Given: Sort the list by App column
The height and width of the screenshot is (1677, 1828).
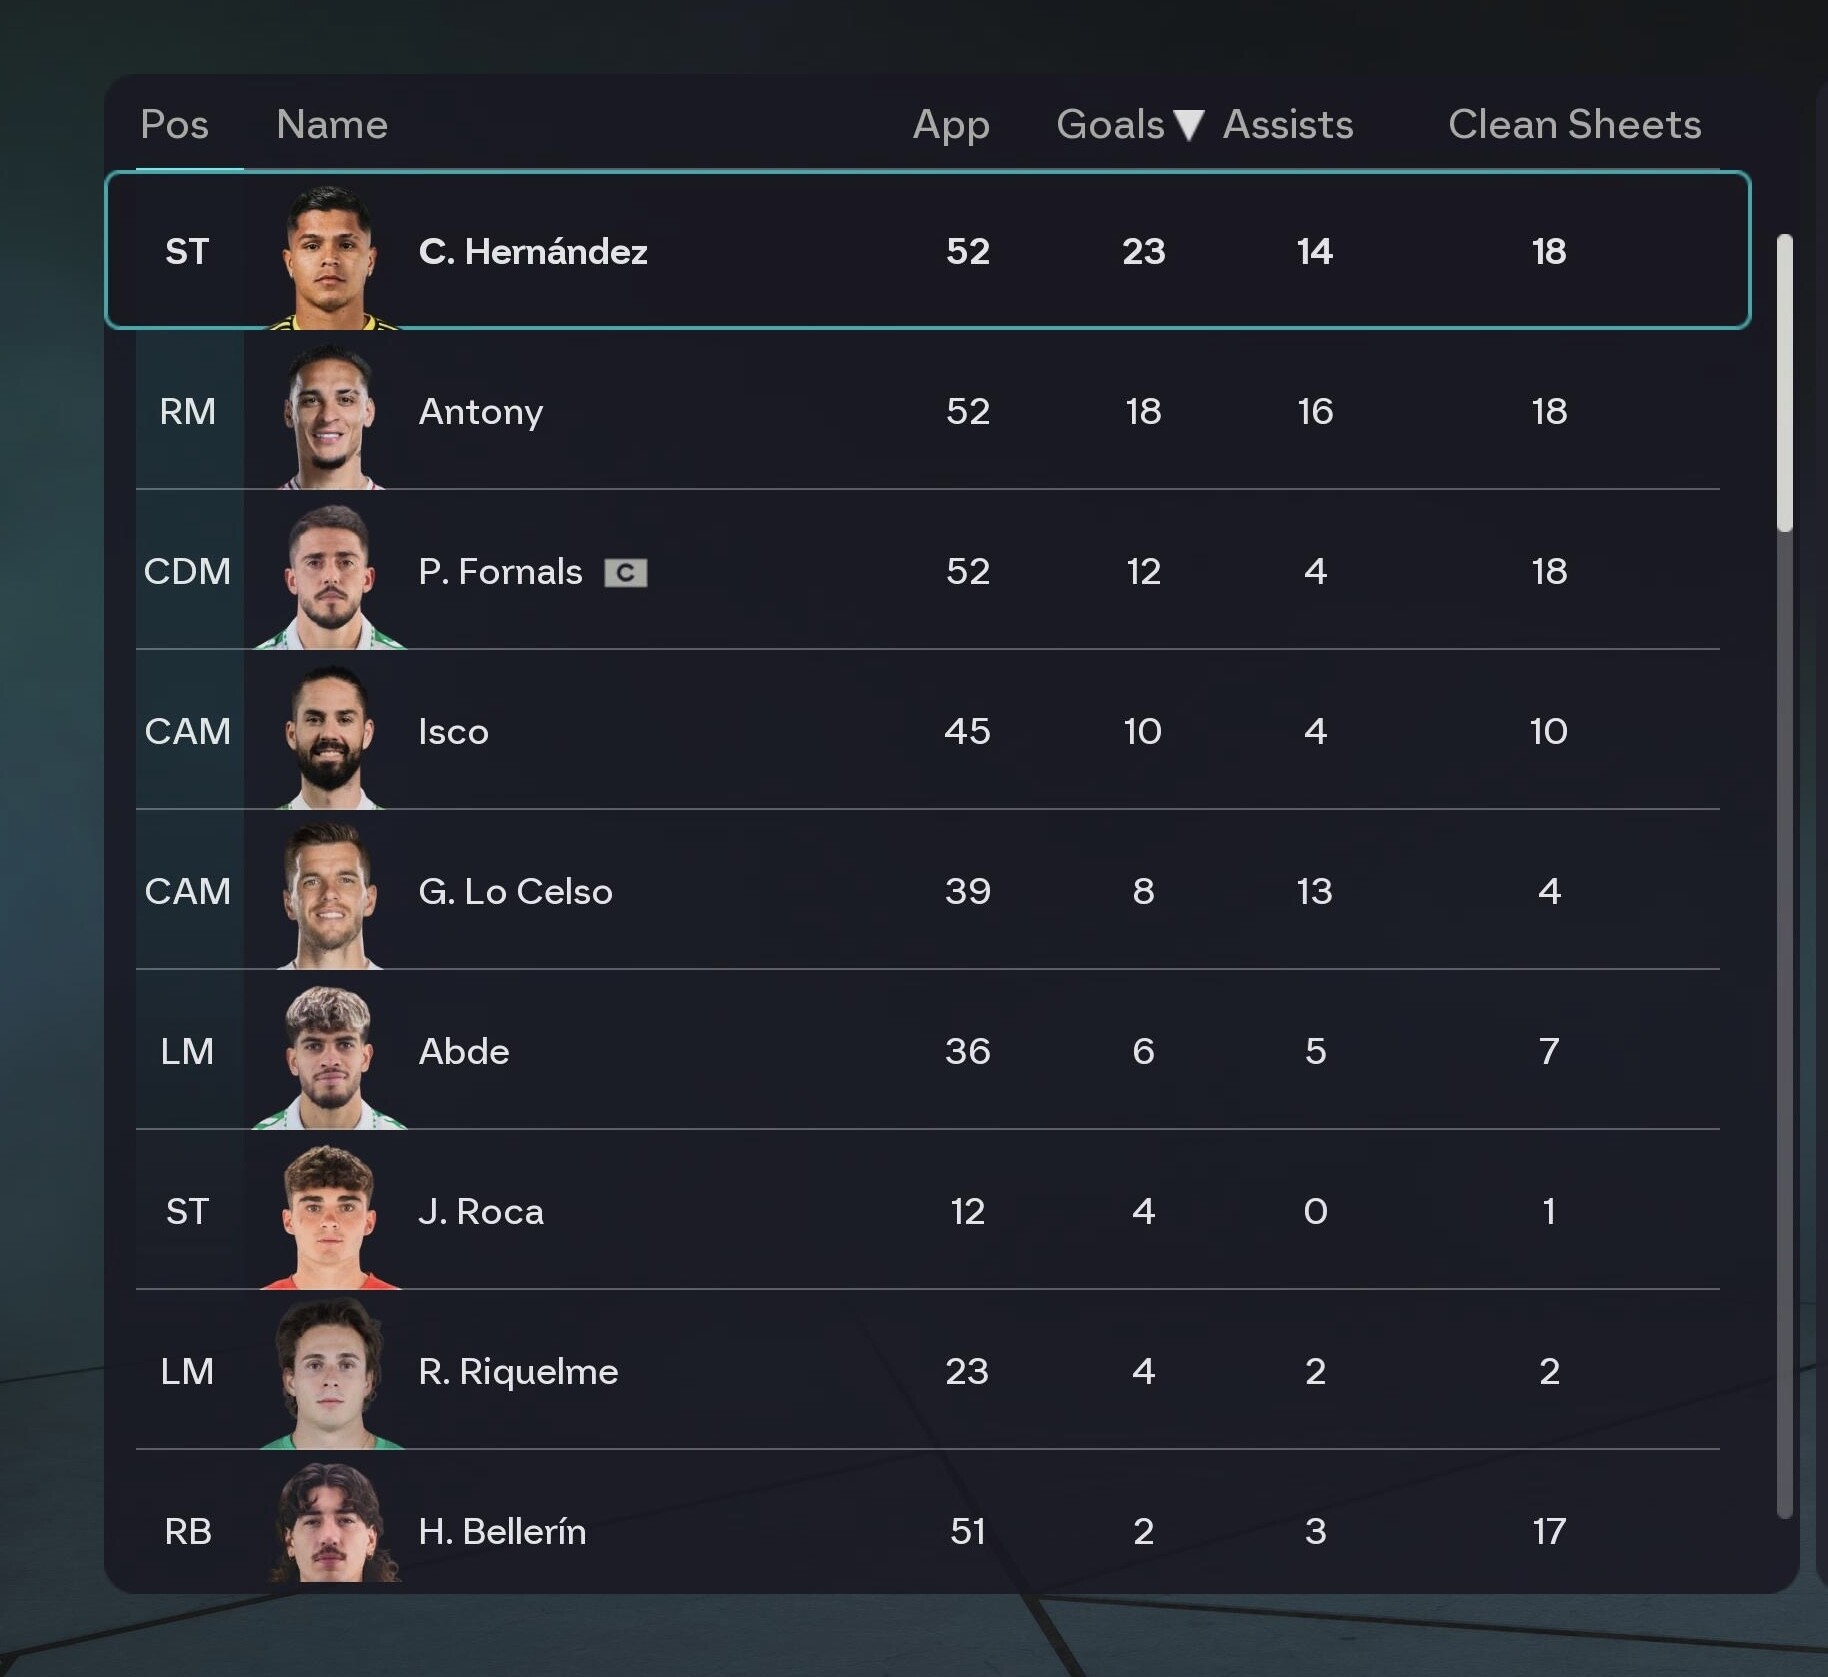Looking at the screenshot, I should pyautogui.click(x=951, y=125).
